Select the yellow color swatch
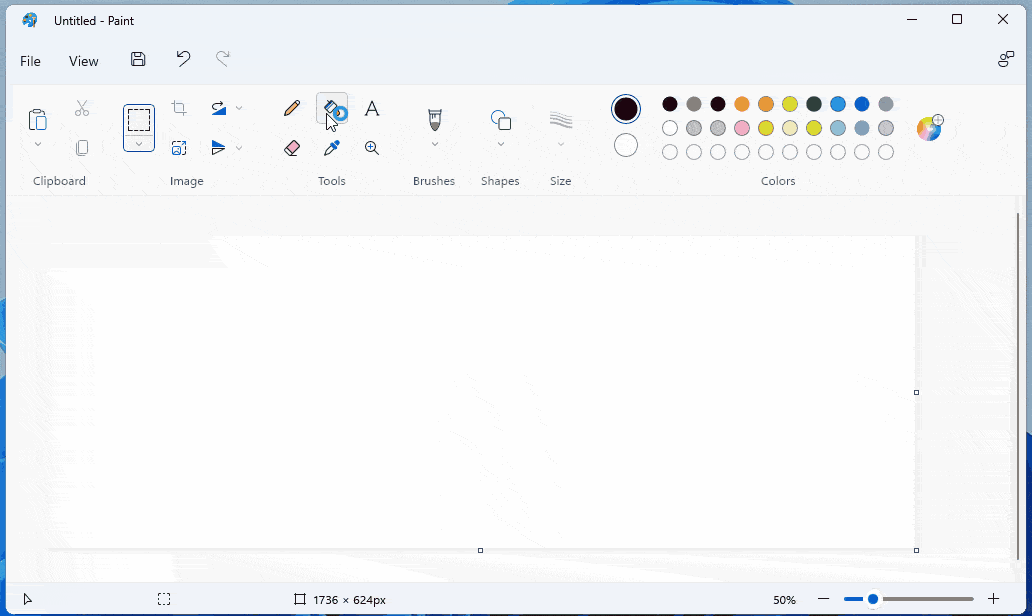This screenshot has height=616, width=1032. (x=789, y=103)
